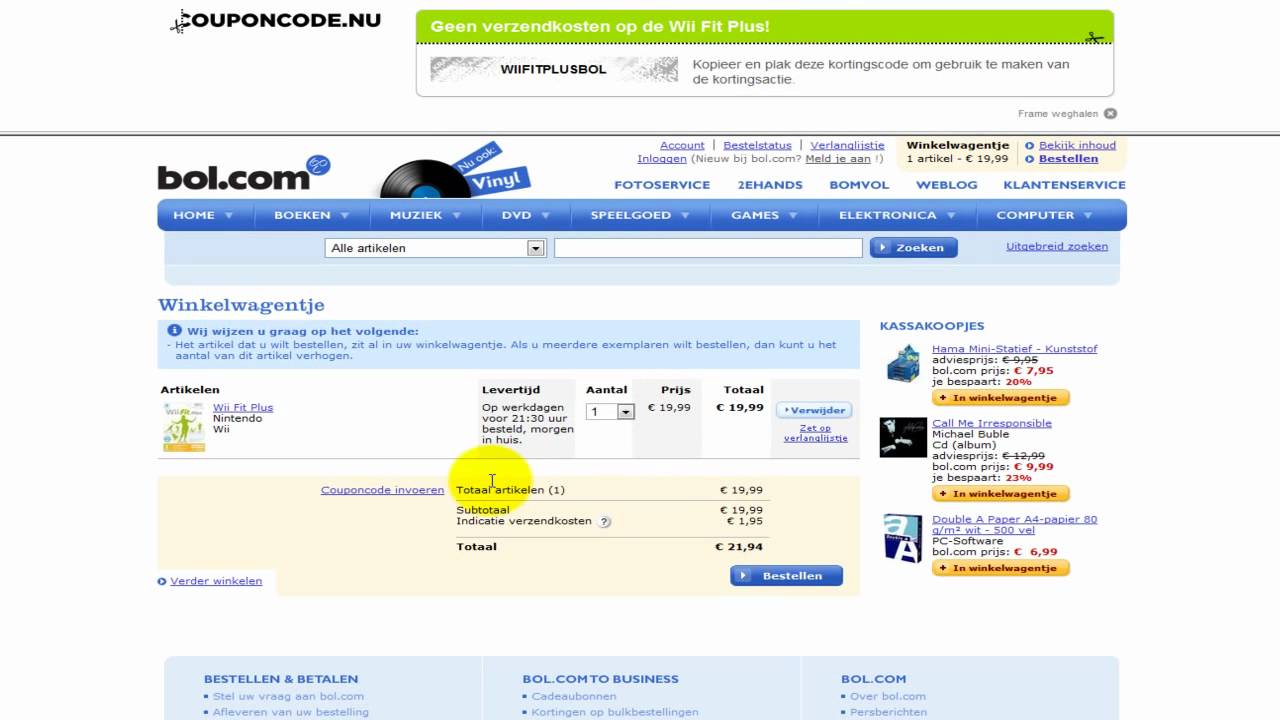The height and width of the screenshot is (720, 1280).
Task: Open the Double A Paper product thumbnail
Action: 903,538
